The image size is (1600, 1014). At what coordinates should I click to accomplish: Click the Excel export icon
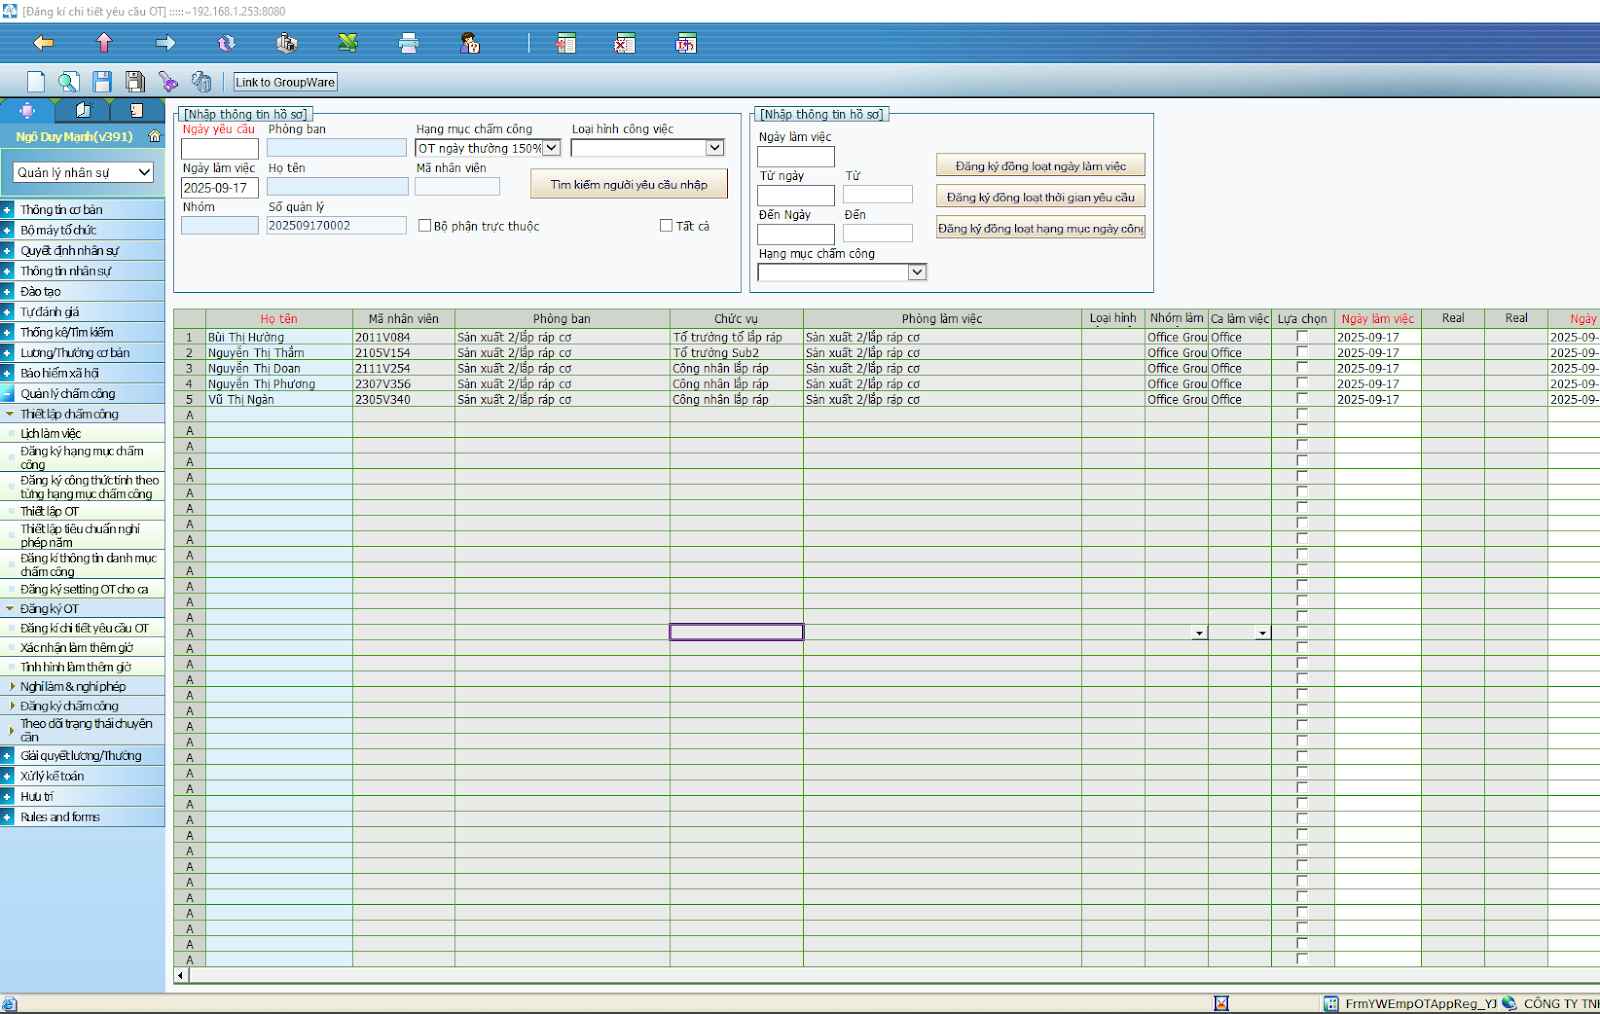click(x=348, y=43)
